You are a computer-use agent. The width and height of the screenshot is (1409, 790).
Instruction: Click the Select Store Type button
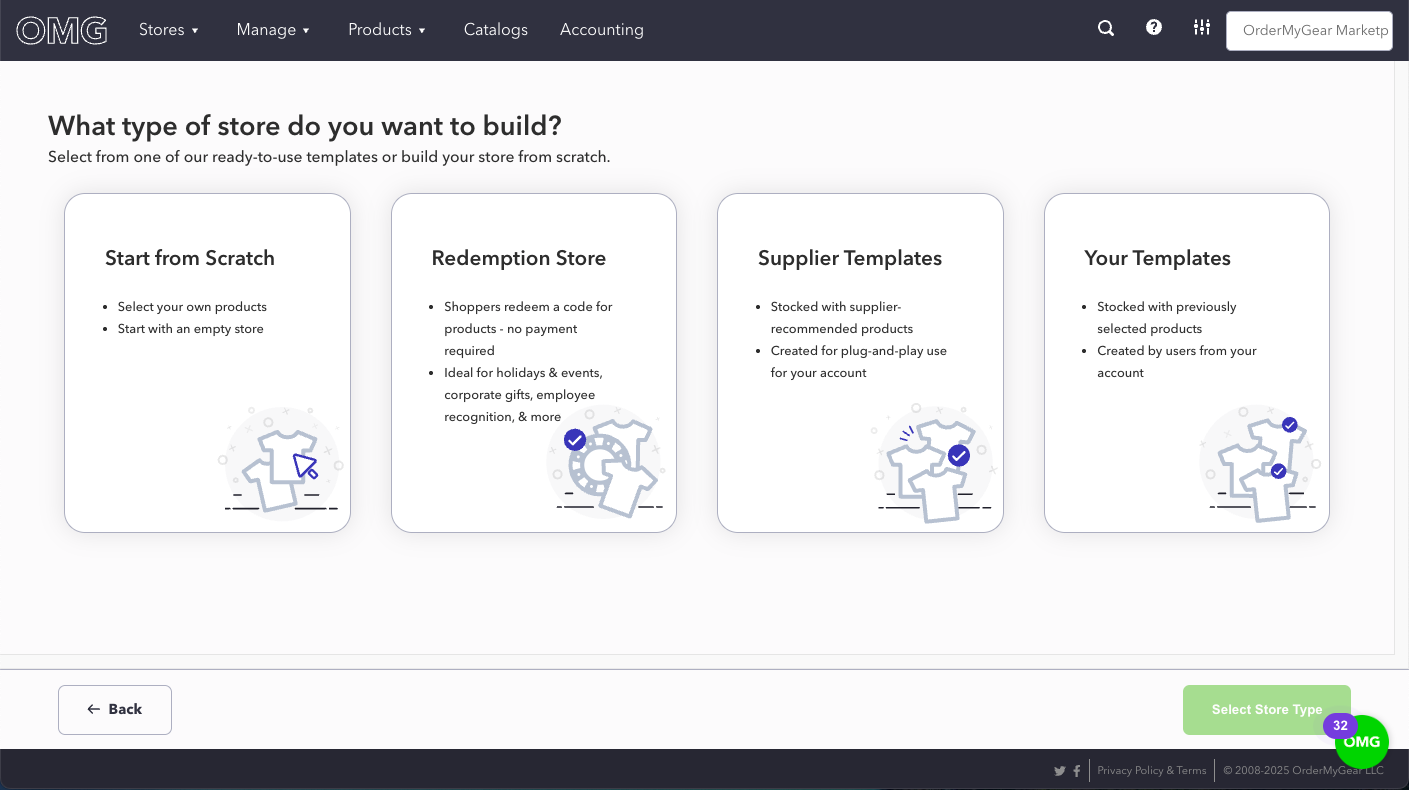pyautogui.click(x=1267, y=710)
